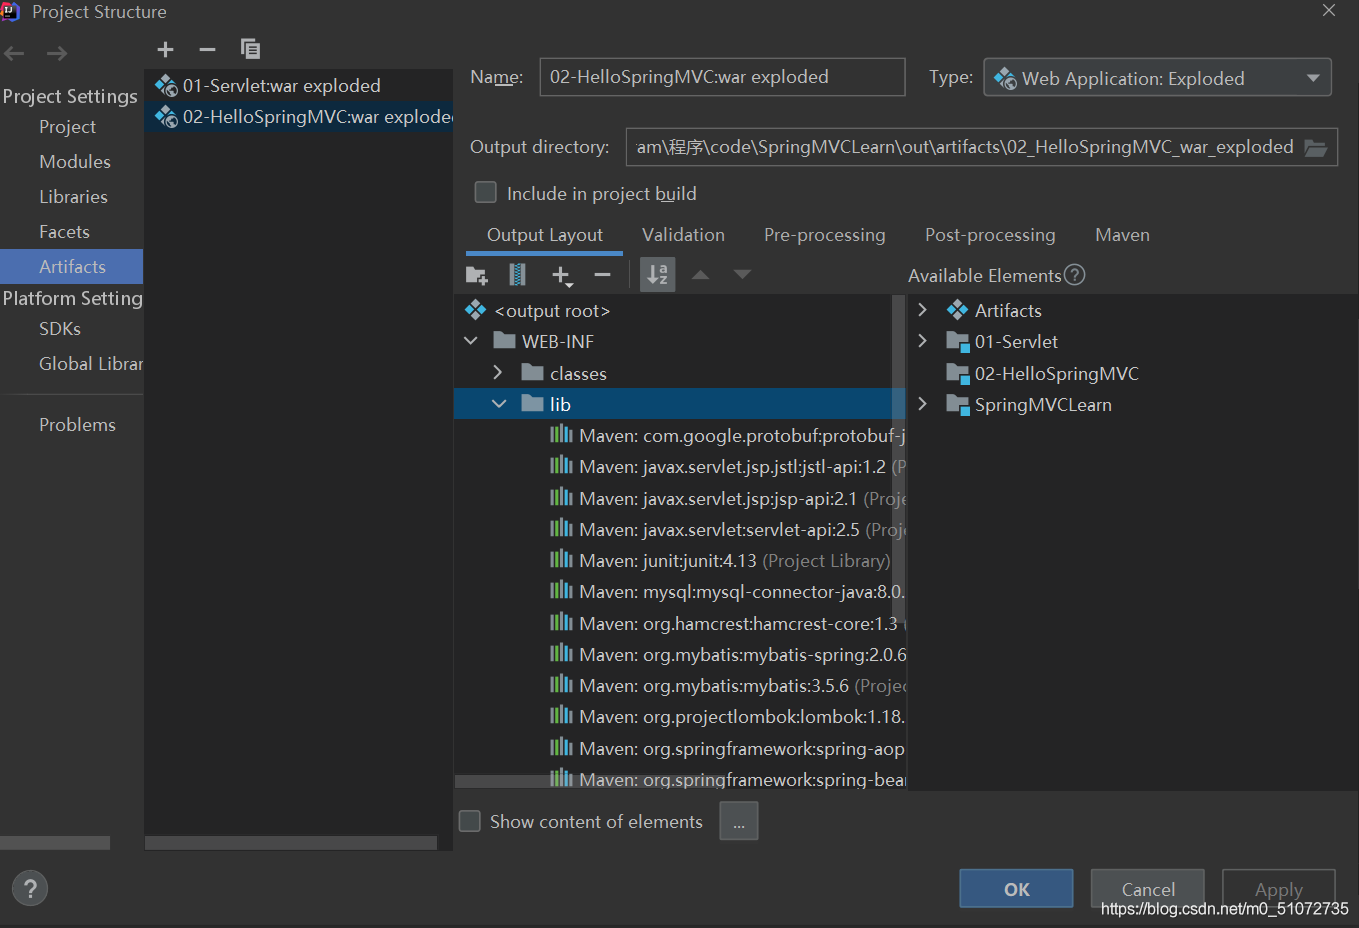Click the Remove element minus in layout toolbar
This screenshot has width=1359, height=928.
[x=602, y=275]
